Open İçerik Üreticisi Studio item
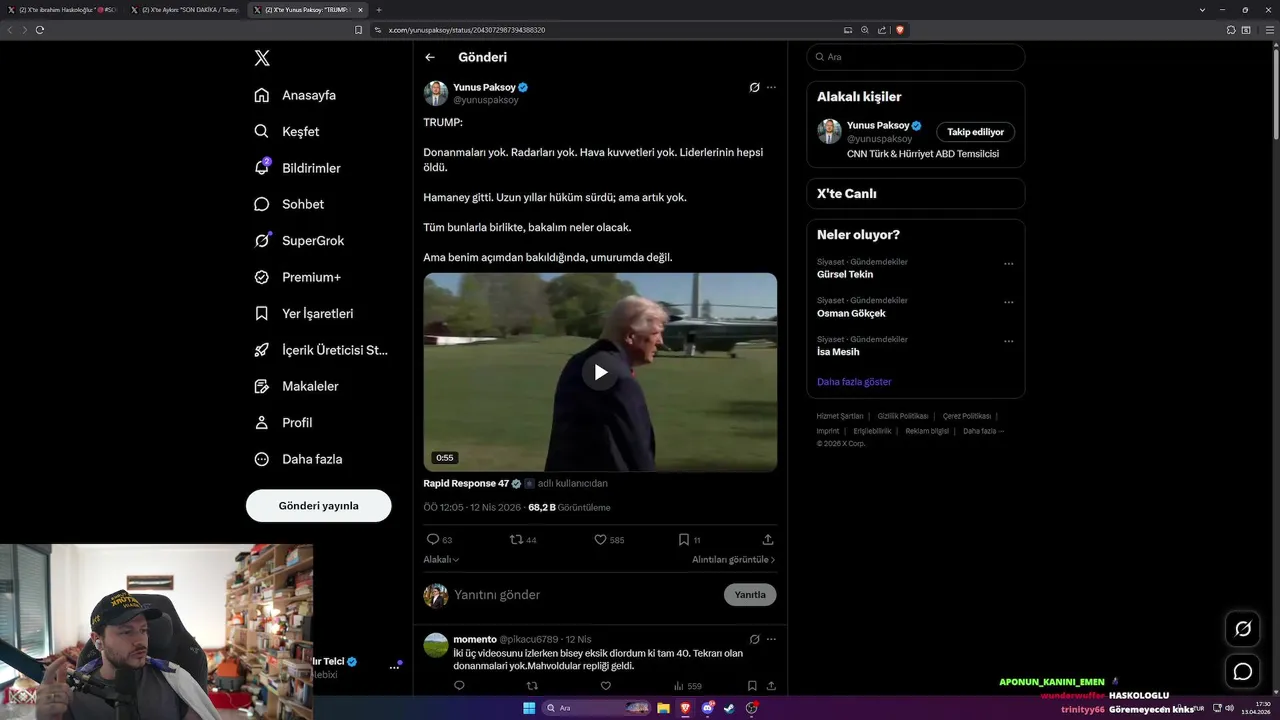The height and width of the screenshot is (720, 1280). point(321,350)
